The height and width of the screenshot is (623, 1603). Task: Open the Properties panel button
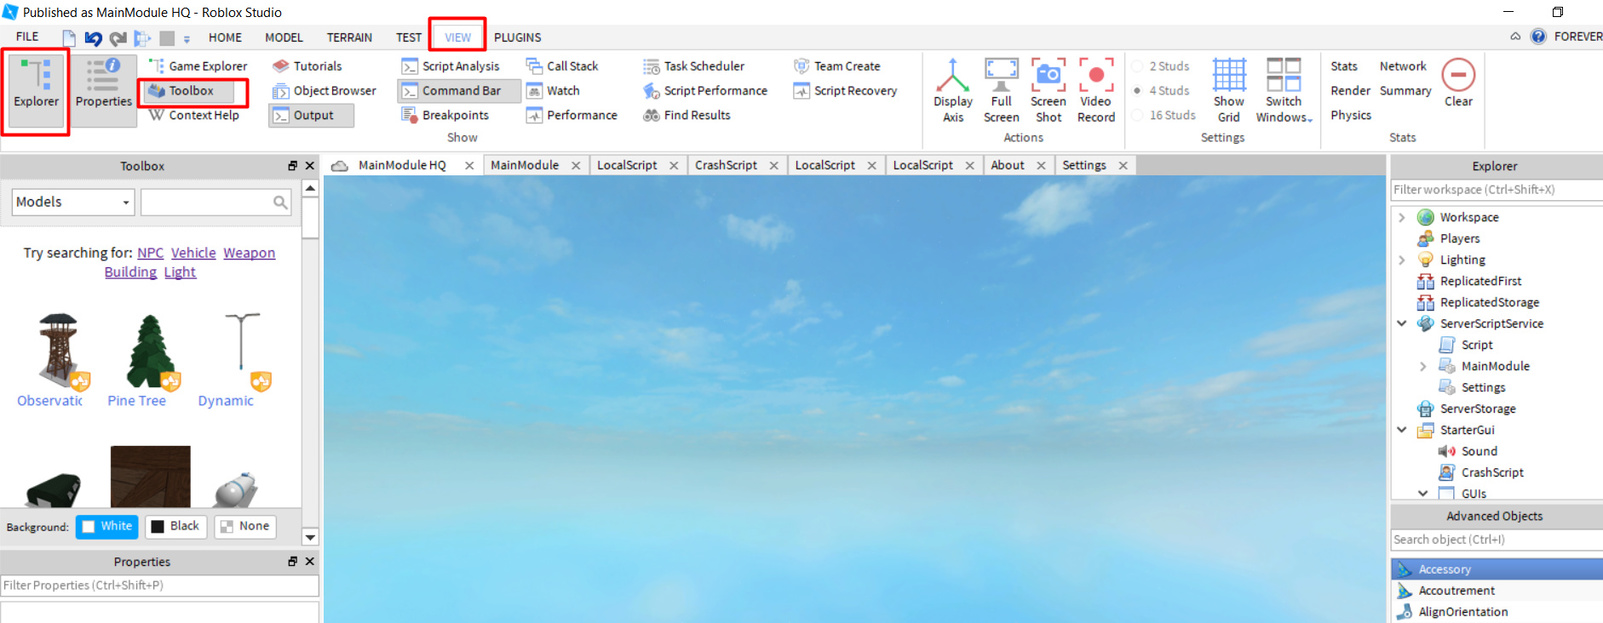(x=103, y=91)
